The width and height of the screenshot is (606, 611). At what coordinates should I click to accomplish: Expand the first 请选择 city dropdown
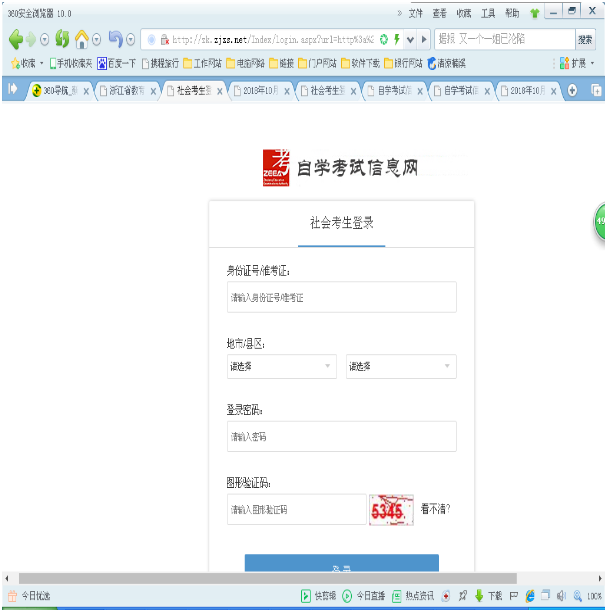(x=281, y=367)
